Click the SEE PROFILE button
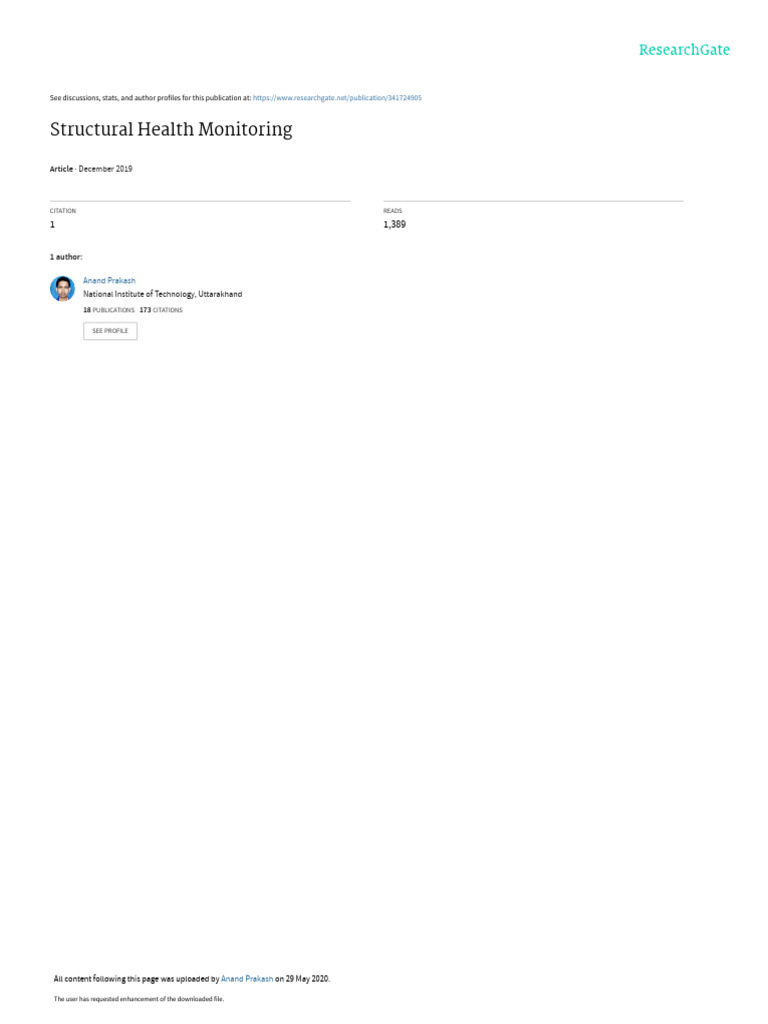The height and width of the screenshot is (1024, 768). point(110,331)
